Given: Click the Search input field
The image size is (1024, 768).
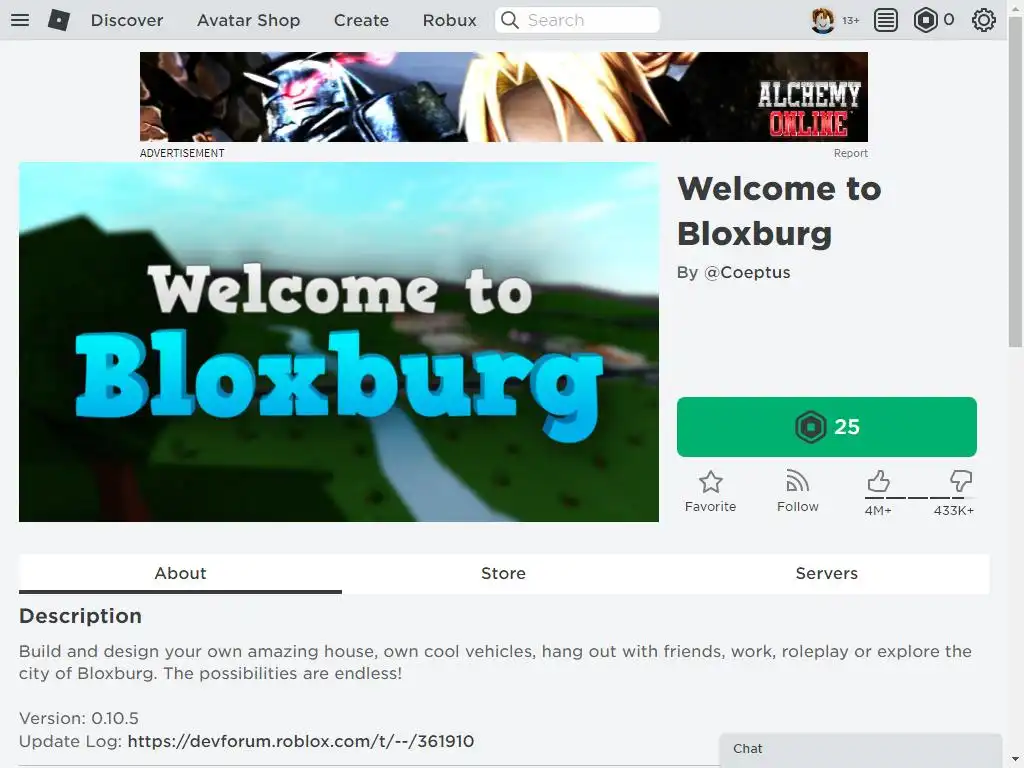Looking at the screenshot, I should click(x=577, y=20).
